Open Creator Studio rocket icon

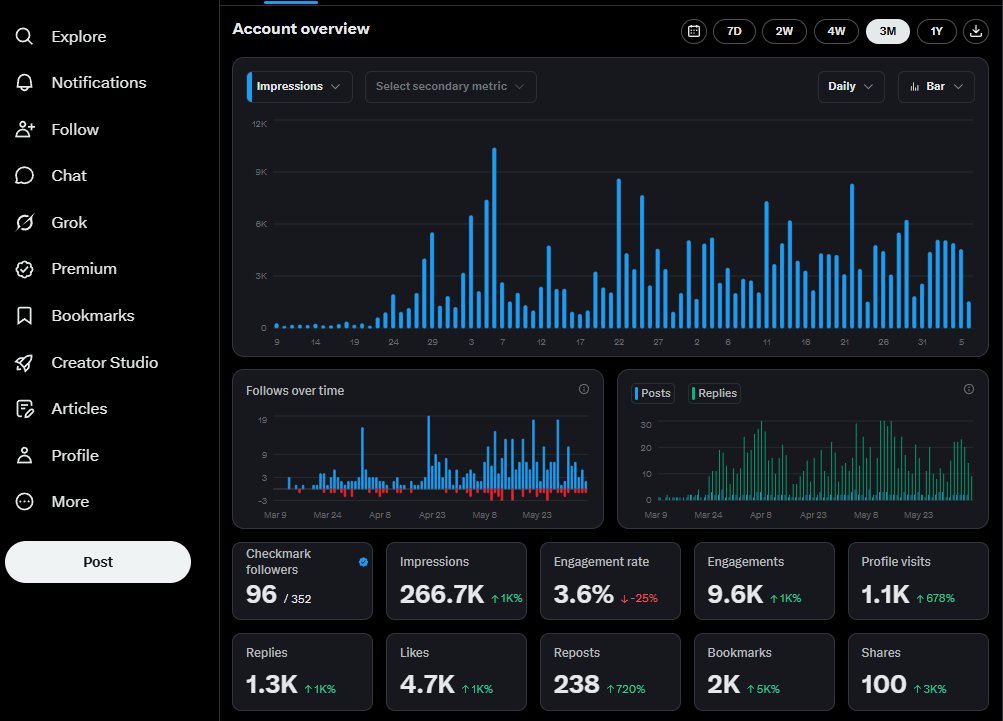point(24,363)
